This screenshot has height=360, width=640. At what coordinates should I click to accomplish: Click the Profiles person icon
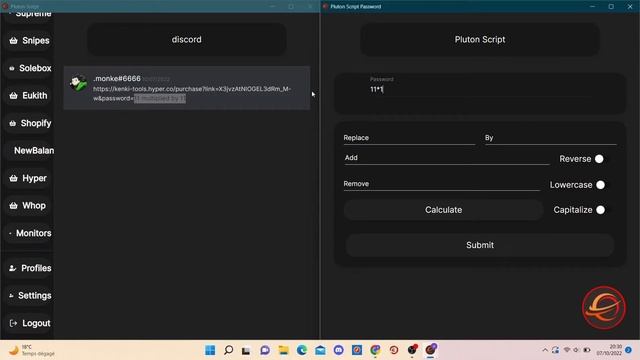click(13, 268)
